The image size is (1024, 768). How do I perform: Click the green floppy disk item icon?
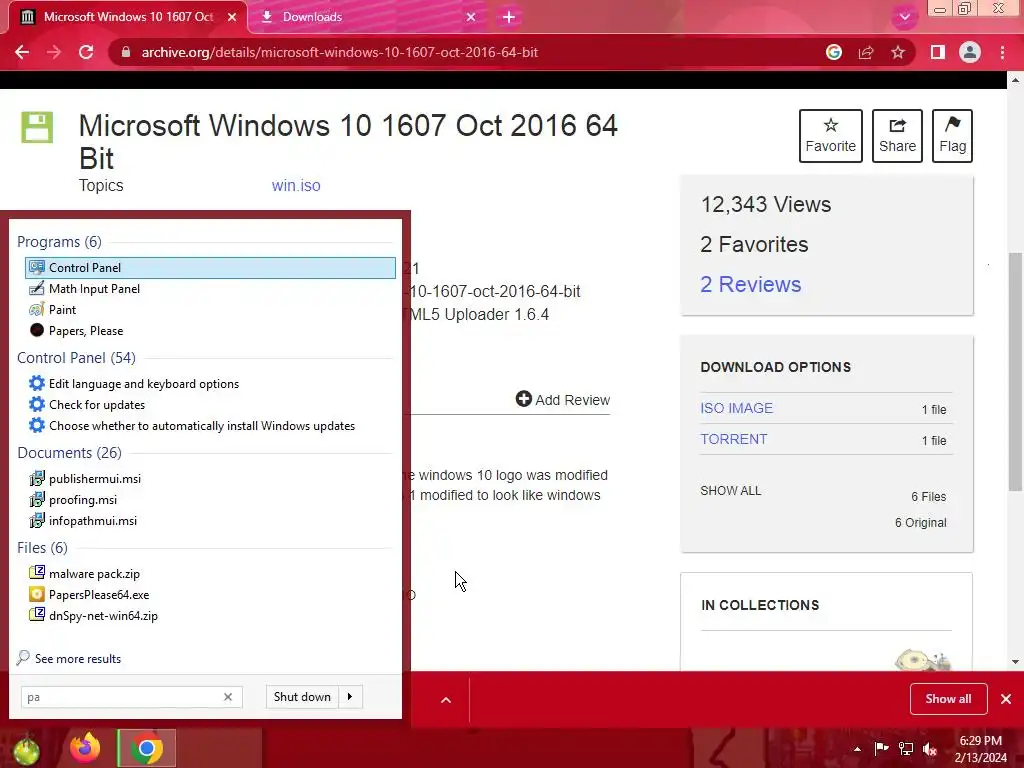[37, 127]
